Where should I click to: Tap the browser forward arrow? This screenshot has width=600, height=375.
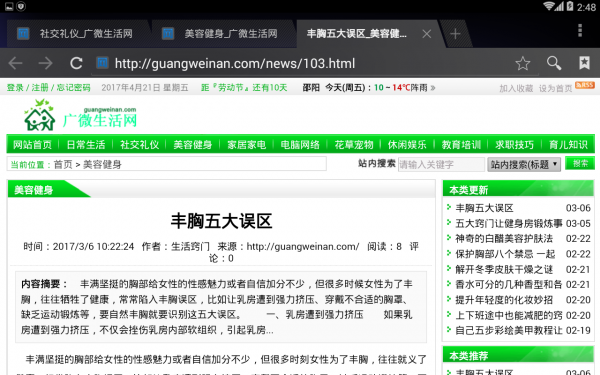point(46,63)
